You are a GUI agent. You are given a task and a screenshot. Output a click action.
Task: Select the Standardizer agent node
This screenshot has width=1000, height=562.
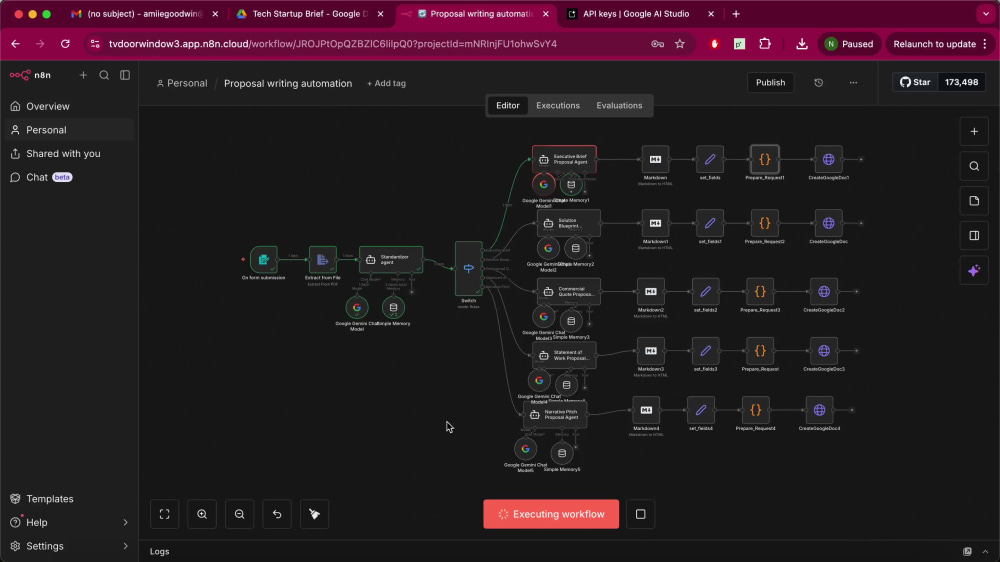pyautogui.click(x=391, y=260)
